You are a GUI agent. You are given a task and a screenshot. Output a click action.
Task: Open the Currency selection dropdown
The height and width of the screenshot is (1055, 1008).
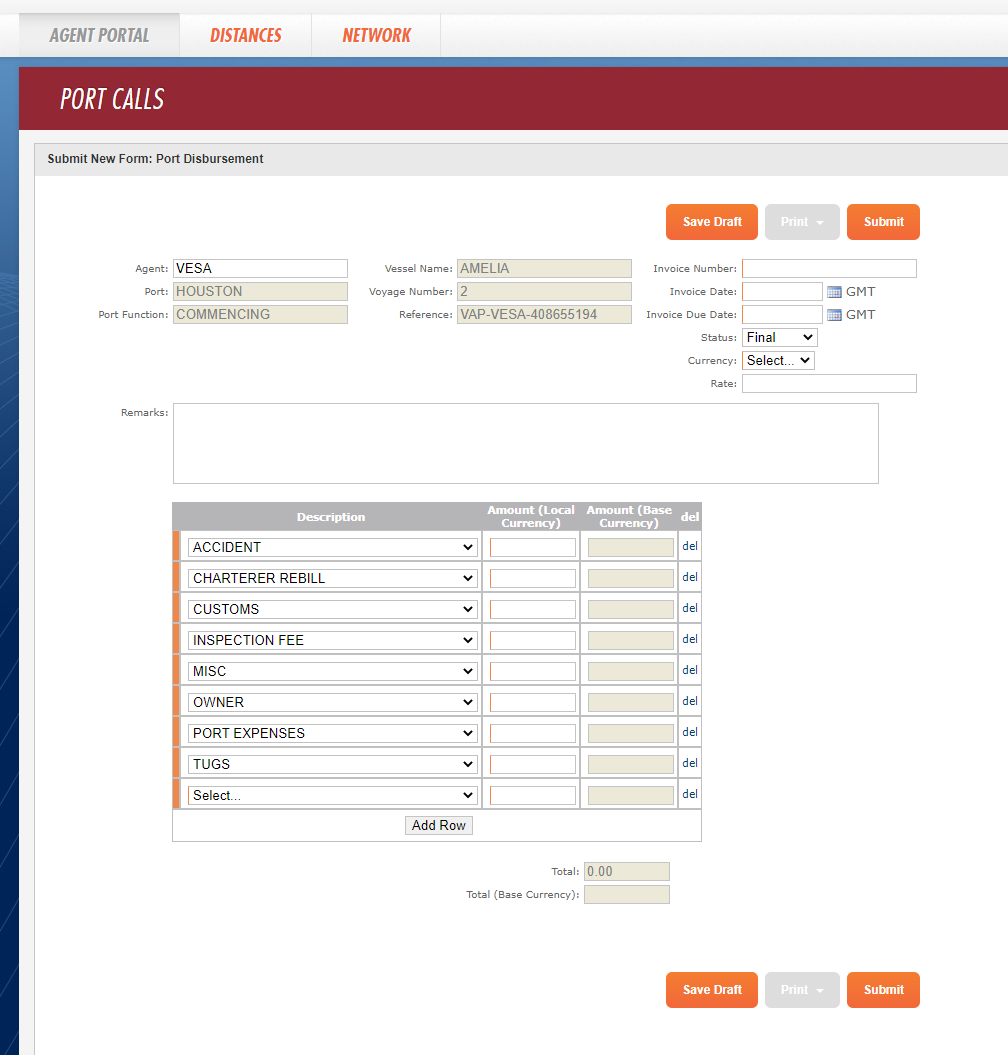[x=777, y=360]
